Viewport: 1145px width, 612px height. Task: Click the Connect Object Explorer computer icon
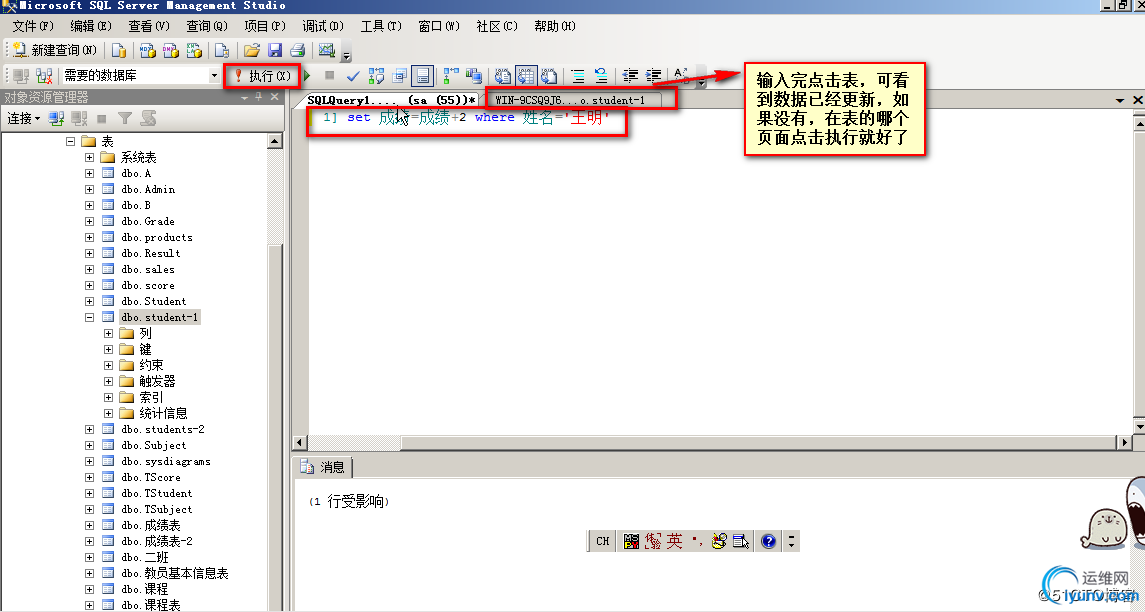55,118
